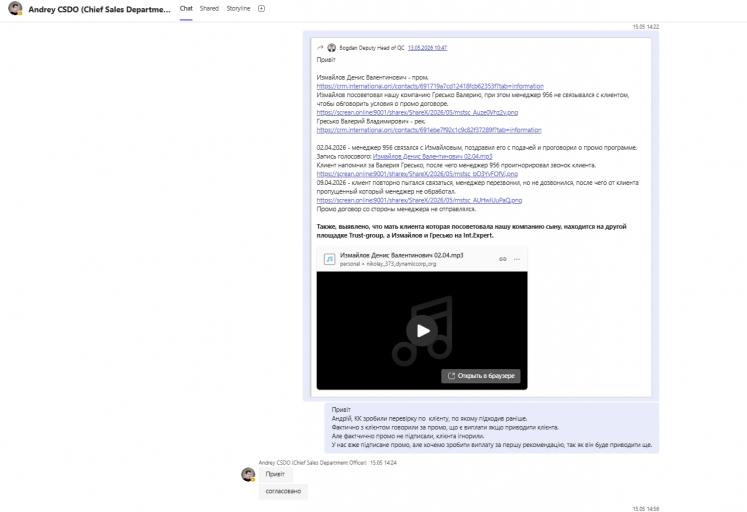747x512 pixels.
Task: Click the forwarded-message arrow icon
Action: (x=320, y=48)
